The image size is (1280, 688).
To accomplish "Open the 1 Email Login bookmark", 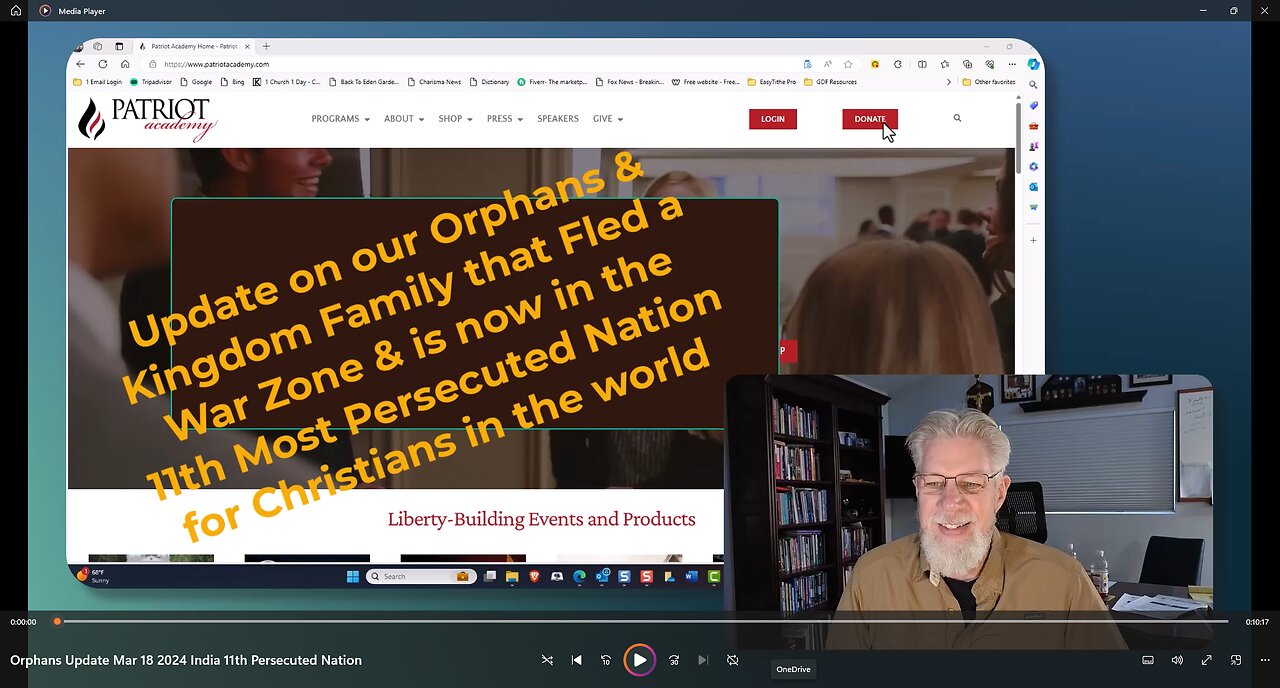I will tap(98, 82).
